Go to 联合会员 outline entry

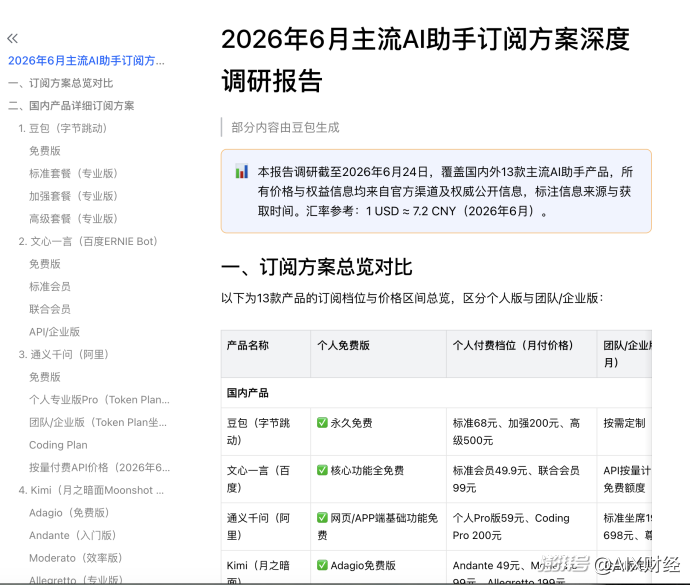coord(50,309)
